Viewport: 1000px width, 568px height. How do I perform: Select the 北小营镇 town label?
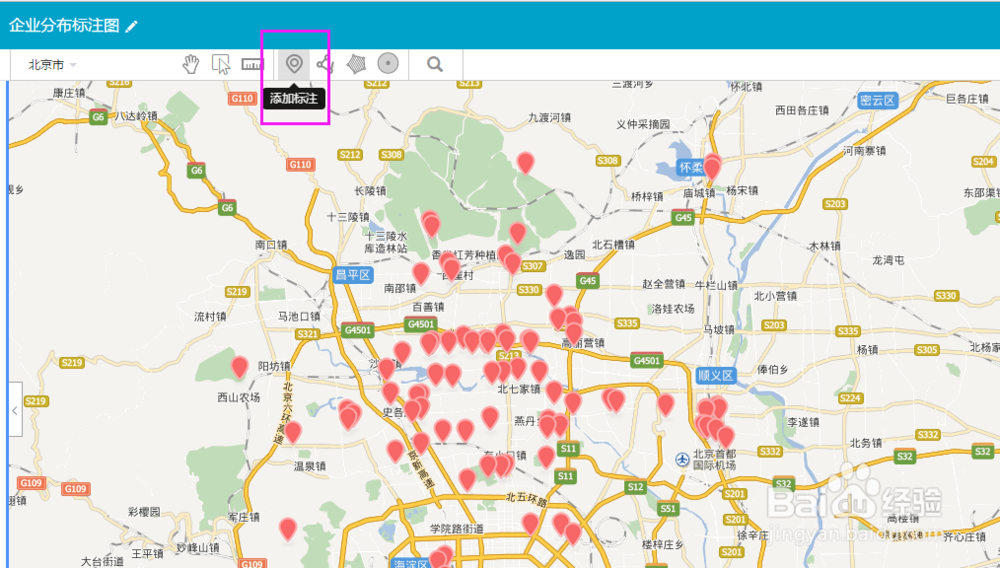(x=776, y=296)
